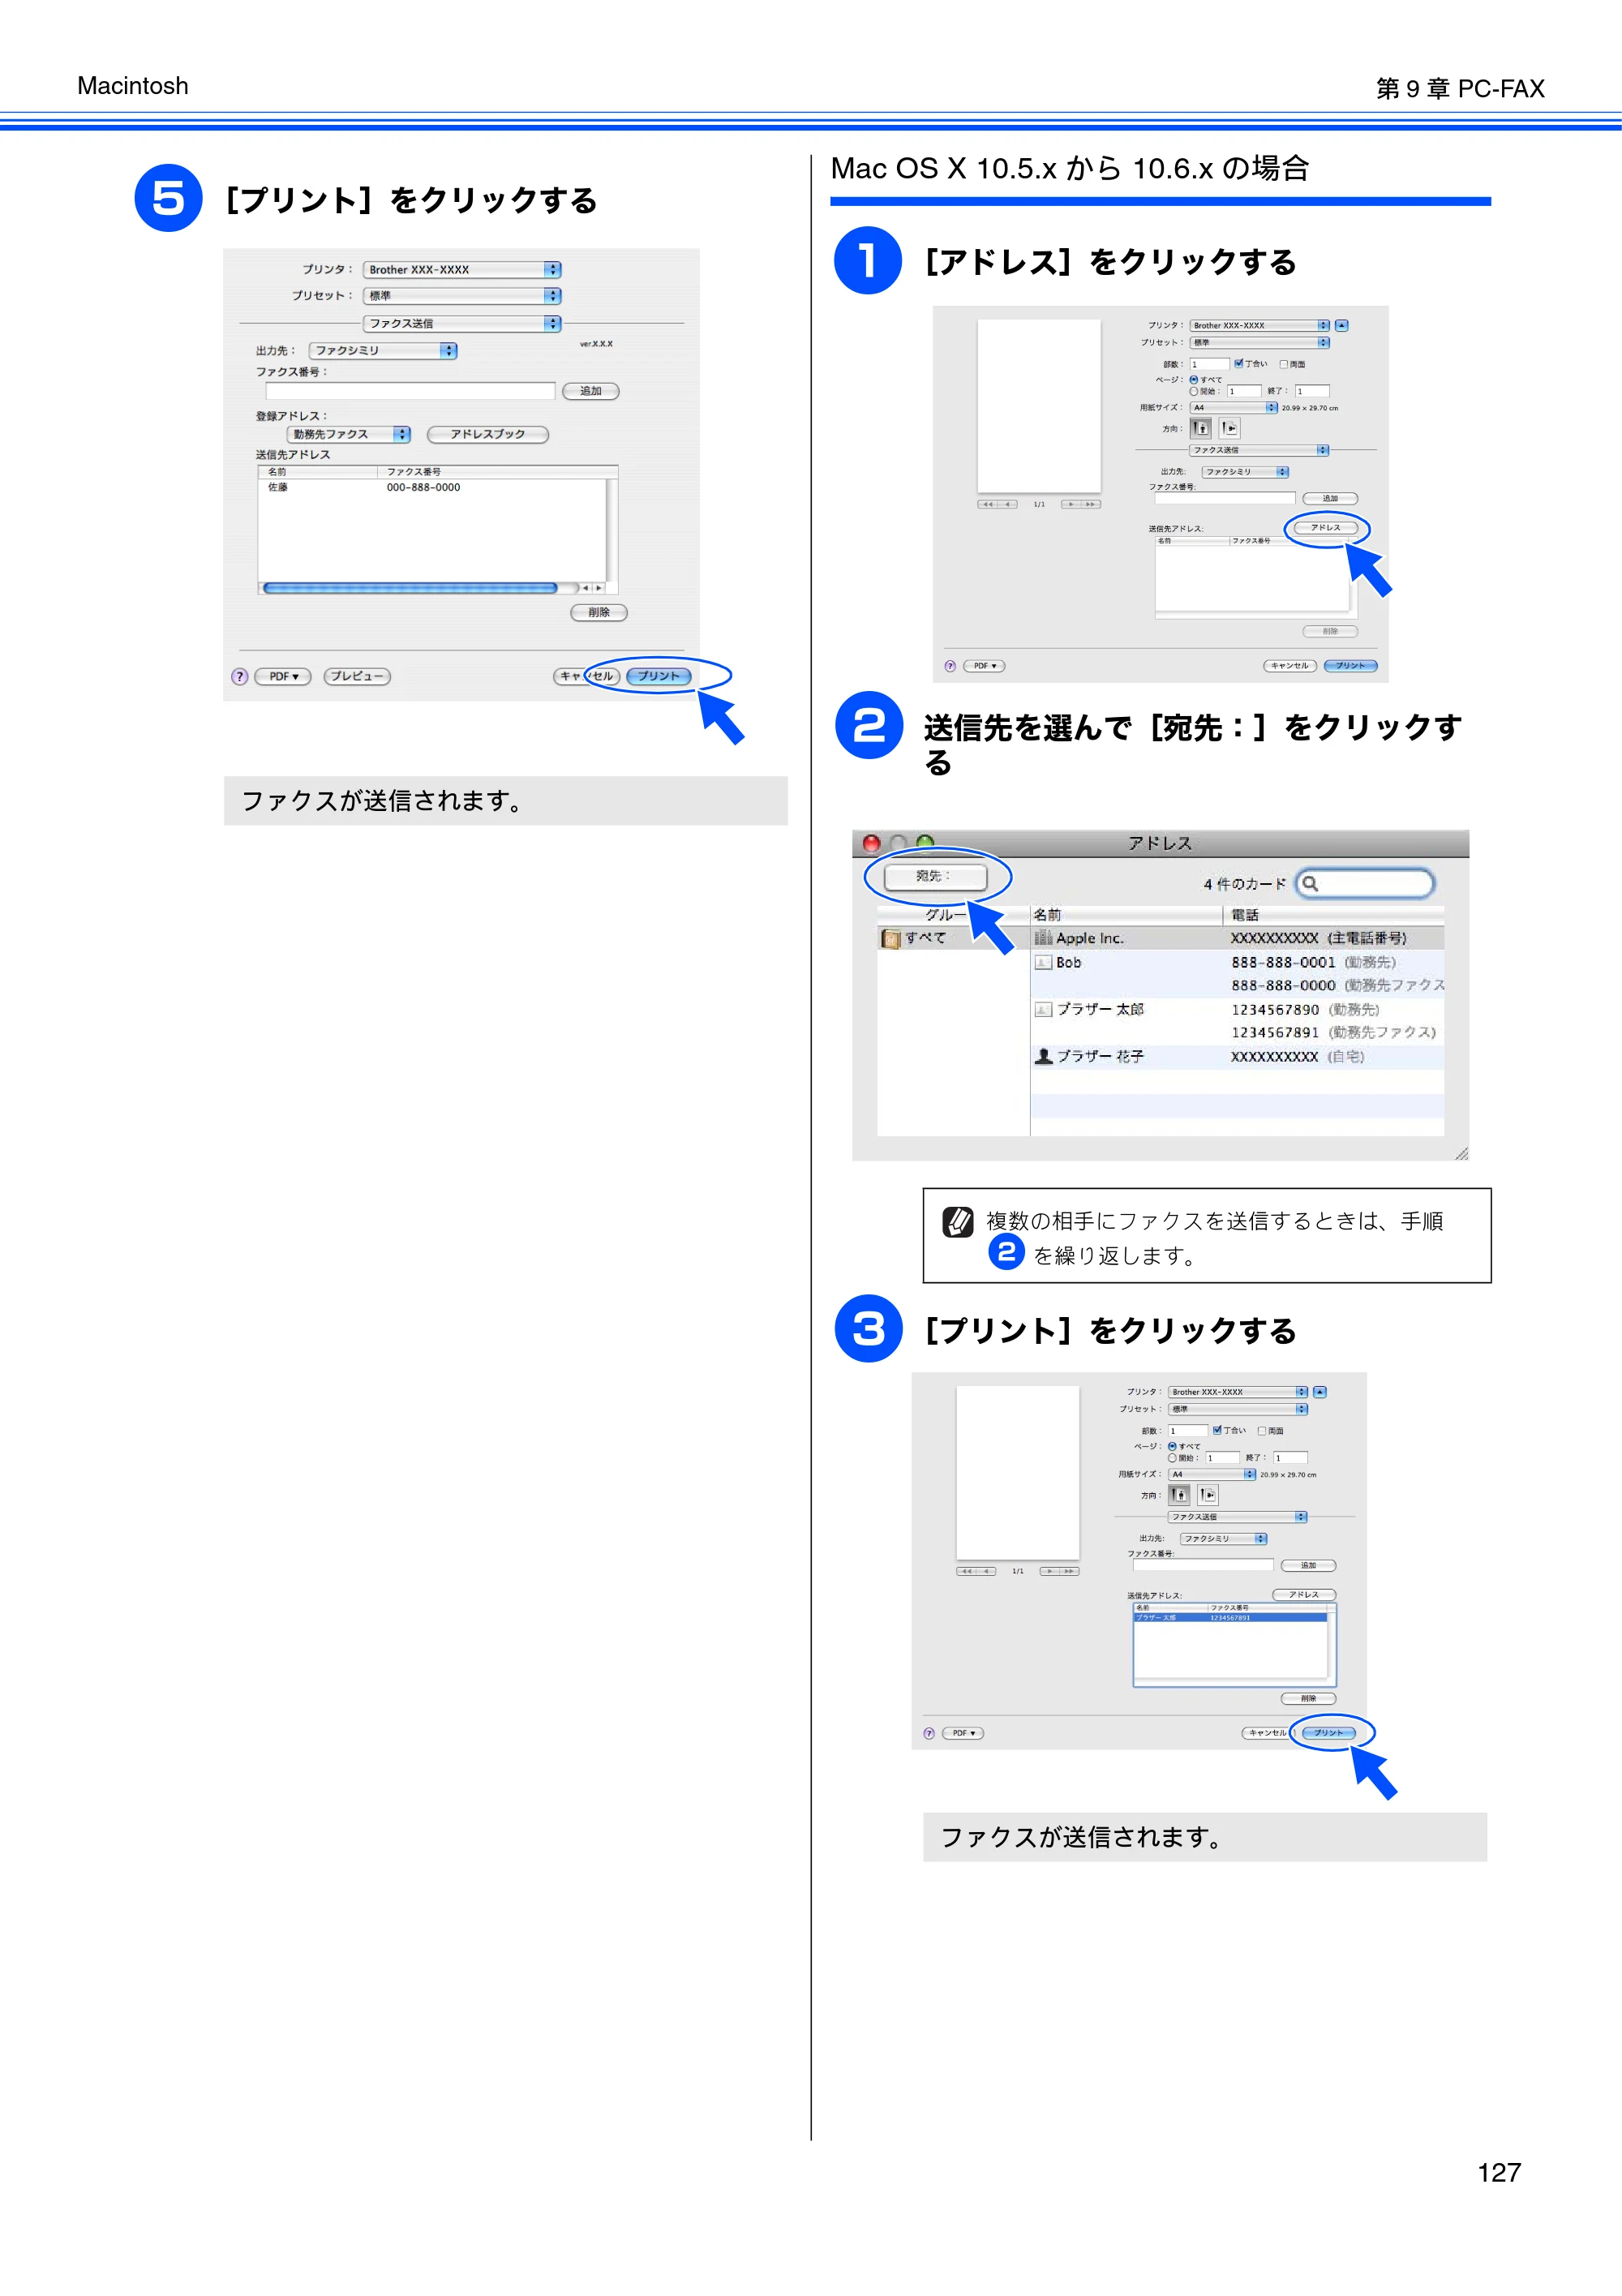The height and width of the screenshot is (2296, 1622).
Task: Click the help icon beside the プレビュー button's PDF menu
Action: (x=239, y=676)
